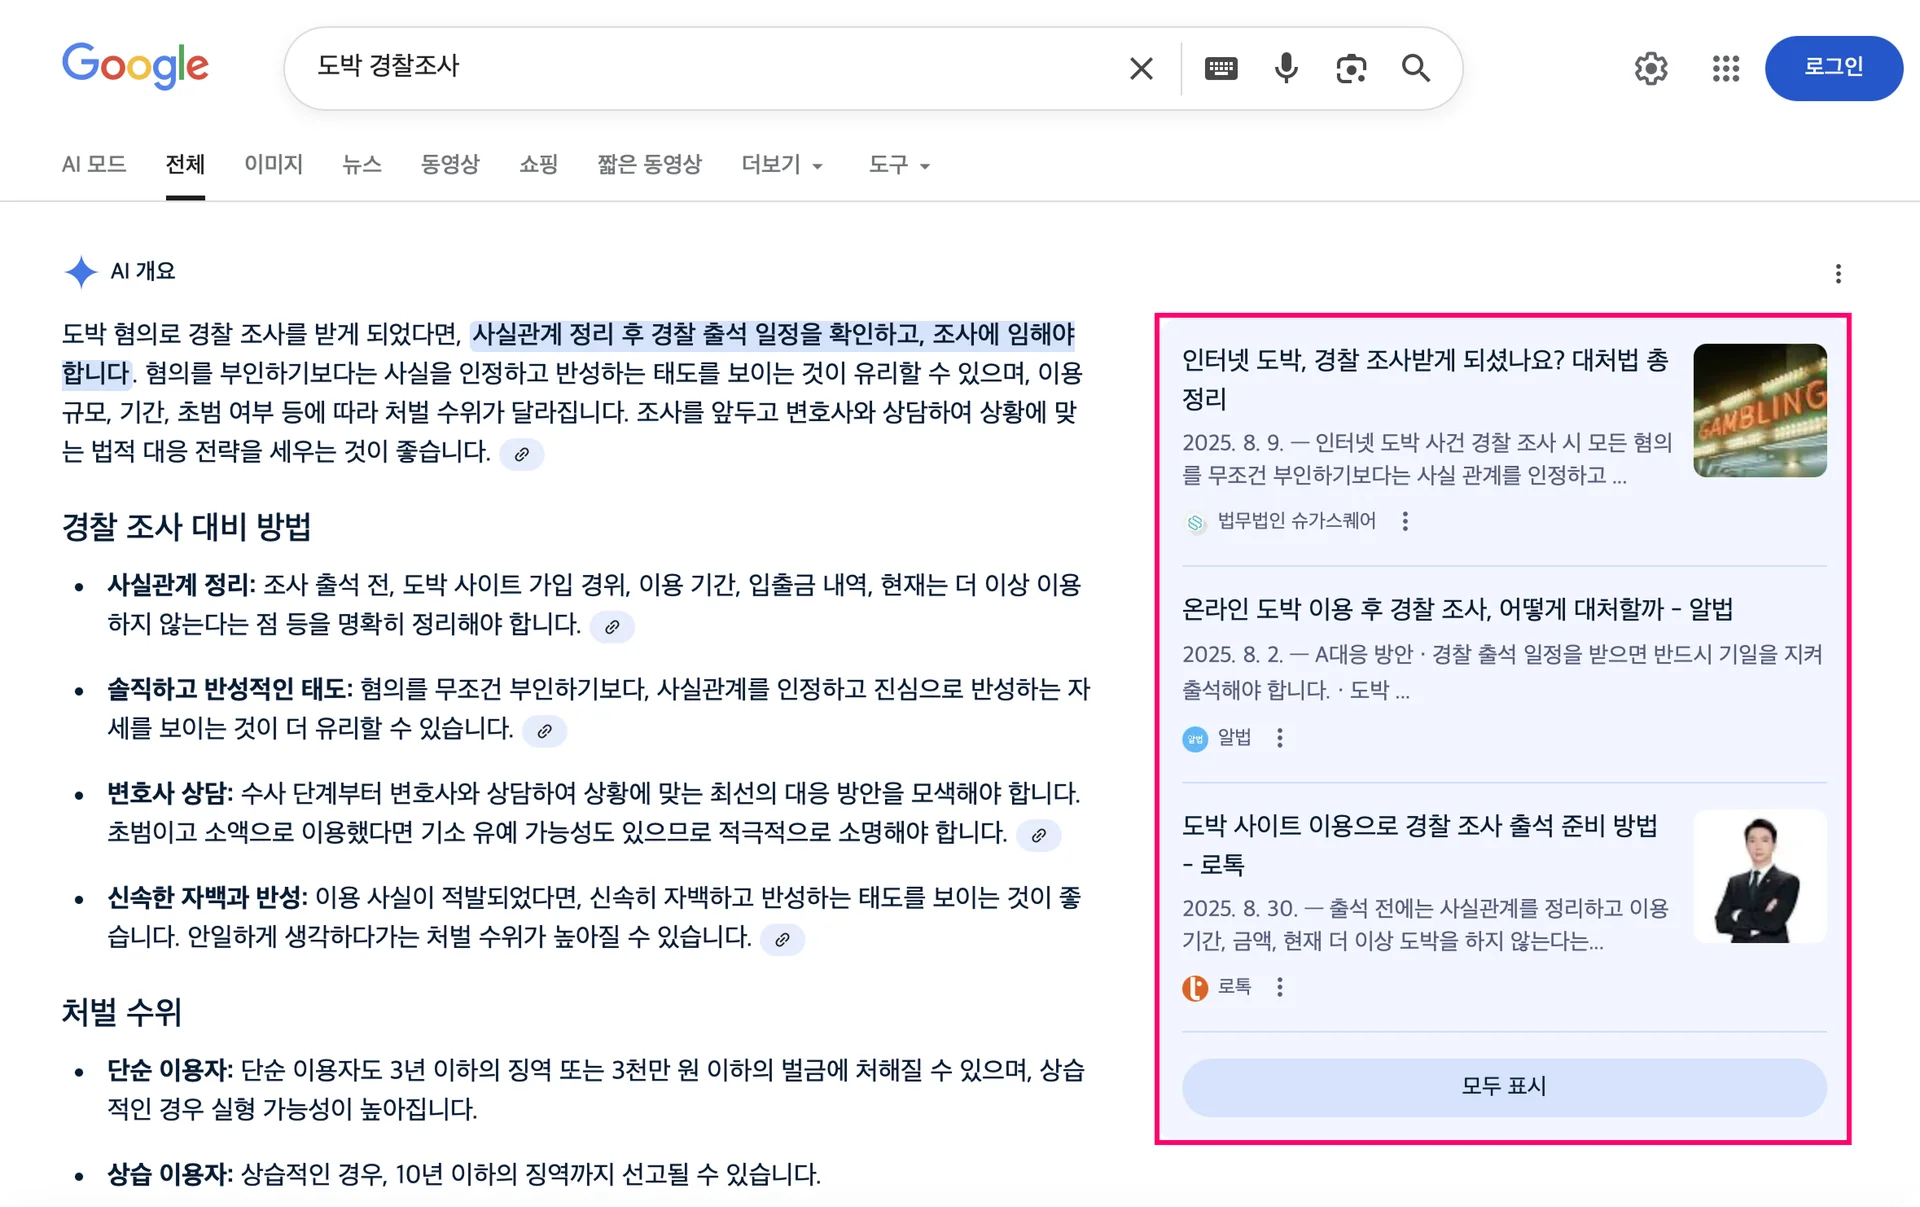Open the three-dot menu next to 로톡
This screenshot has height=1207, width=1920.
tap(1280, 987)
